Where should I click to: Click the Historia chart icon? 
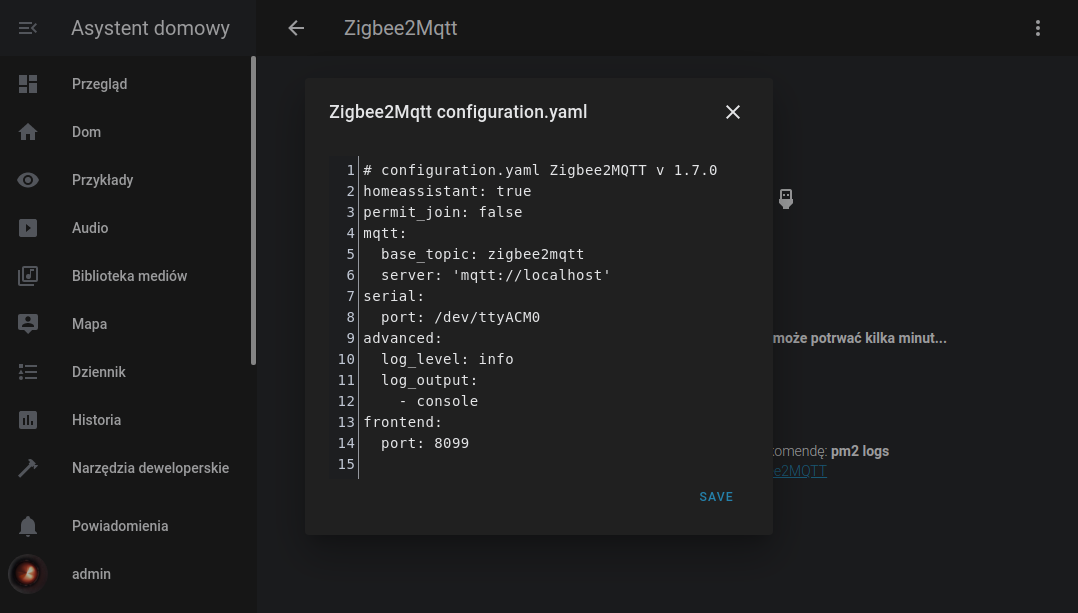[x=28, y=420]
